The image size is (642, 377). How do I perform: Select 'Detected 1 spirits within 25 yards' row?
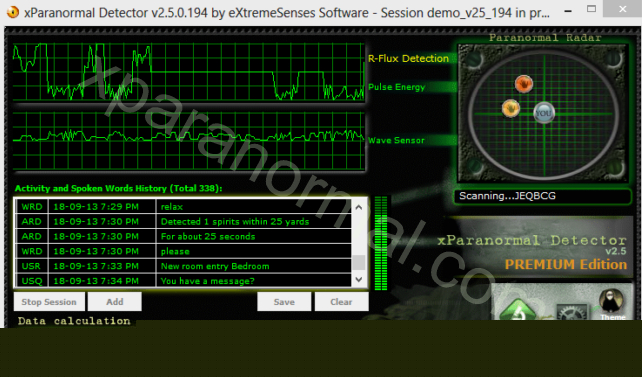(x=183, y=221)
